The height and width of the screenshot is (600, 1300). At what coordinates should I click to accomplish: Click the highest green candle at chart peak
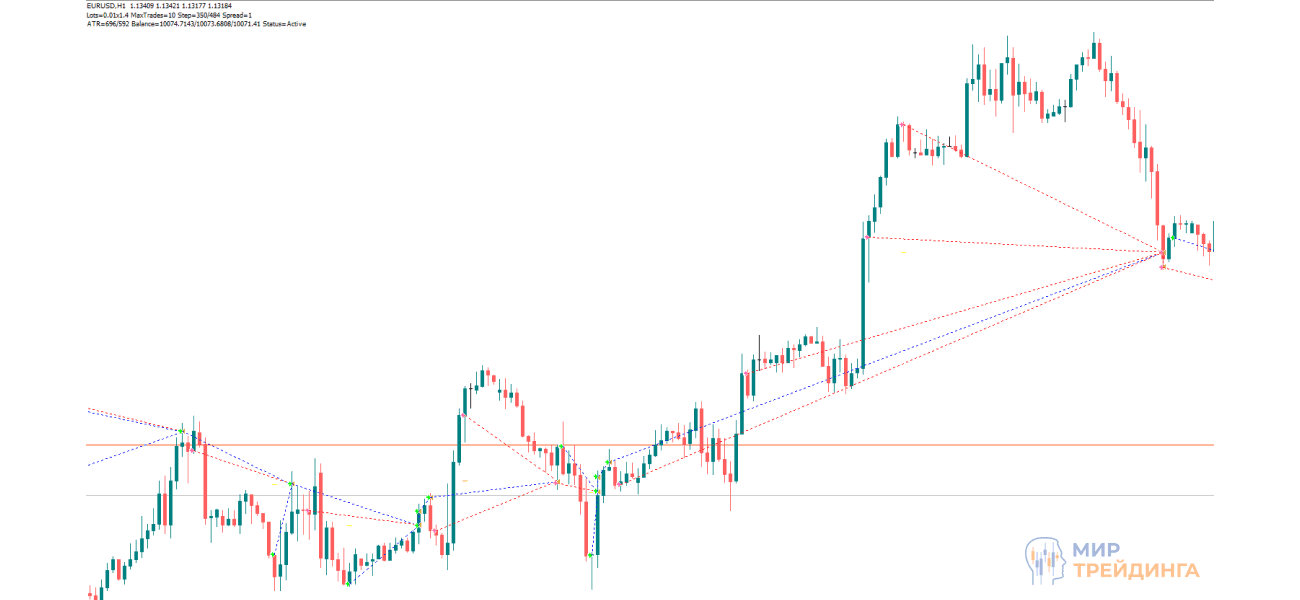(1095, 50)
